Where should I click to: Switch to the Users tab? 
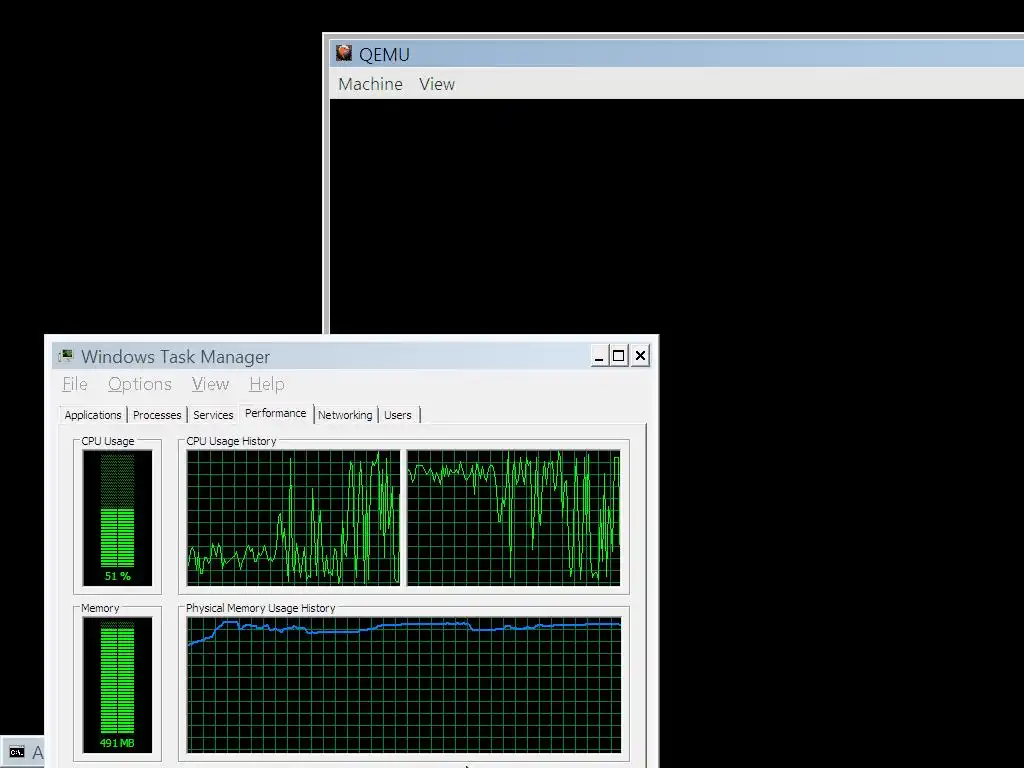(398, 415)
